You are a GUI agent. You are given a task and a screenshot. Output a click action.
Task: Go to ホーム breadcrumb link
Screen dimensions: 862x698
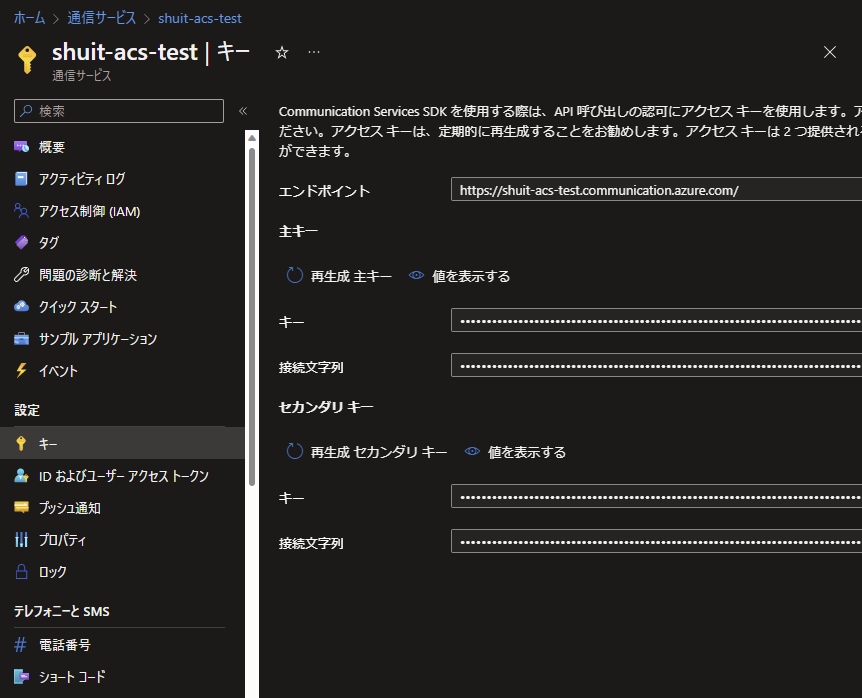pyautogui.click(x=29, y=18)
